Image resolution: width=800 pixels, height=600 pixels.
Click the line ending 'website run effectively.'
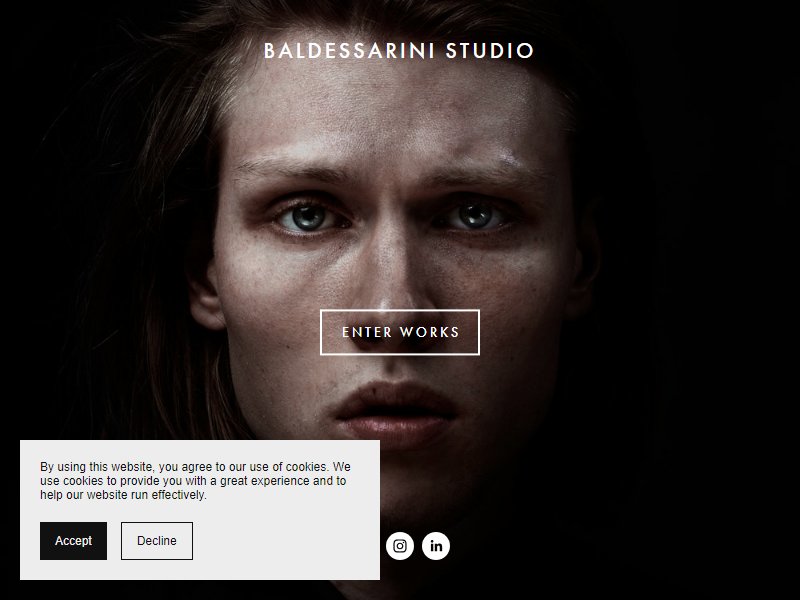point(123,495)
